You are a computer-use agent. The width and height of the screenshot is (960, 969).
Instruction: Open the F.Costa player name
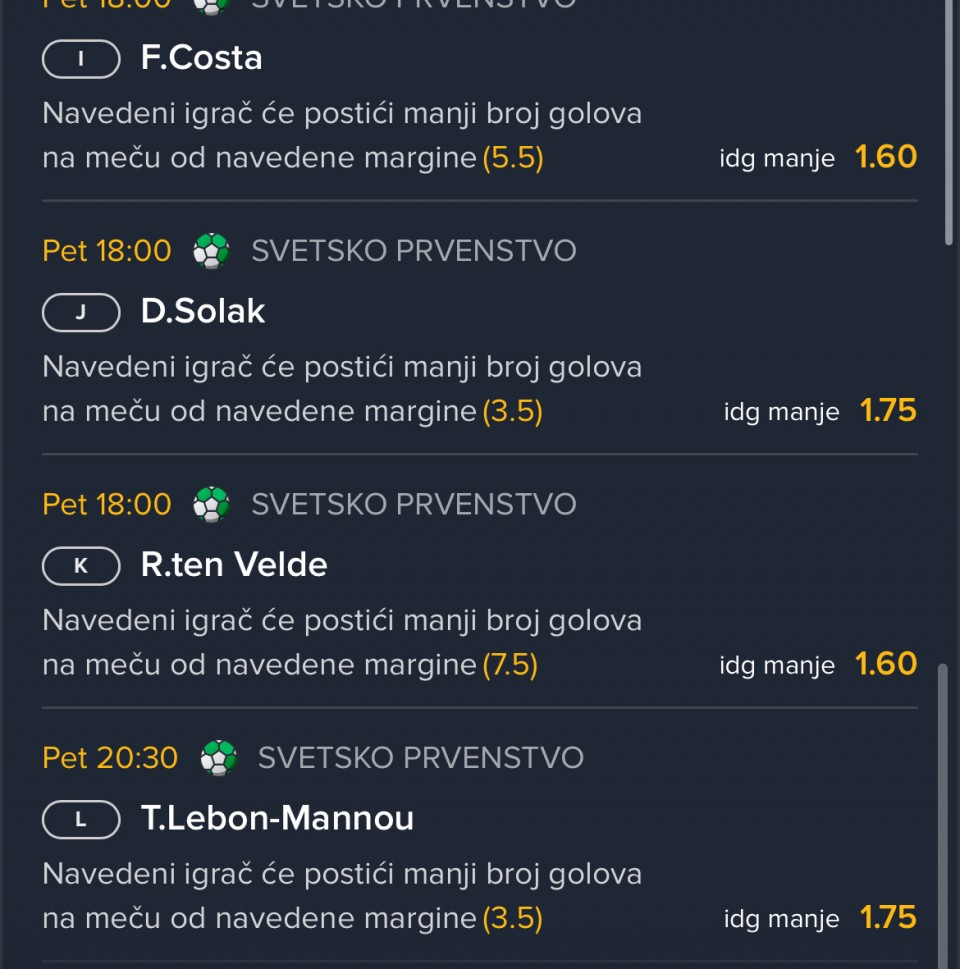point(202,58)
